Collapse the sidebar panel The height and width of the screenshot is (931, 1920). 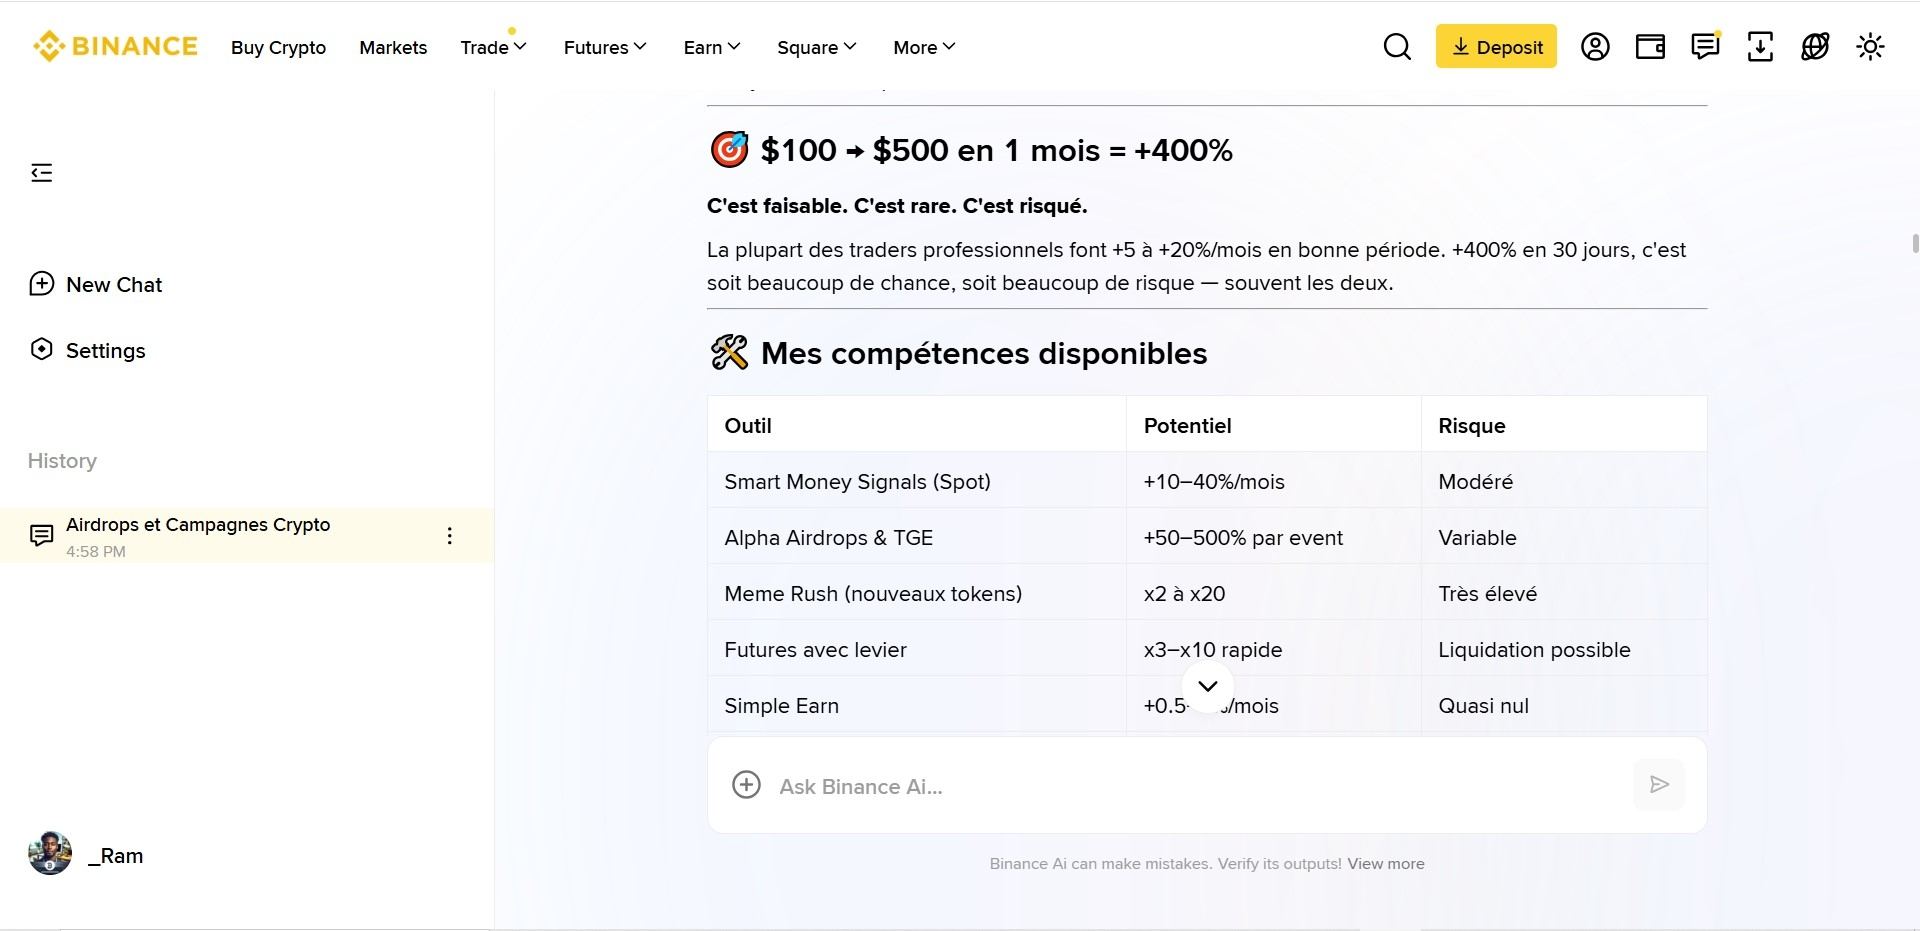(42, 173)
